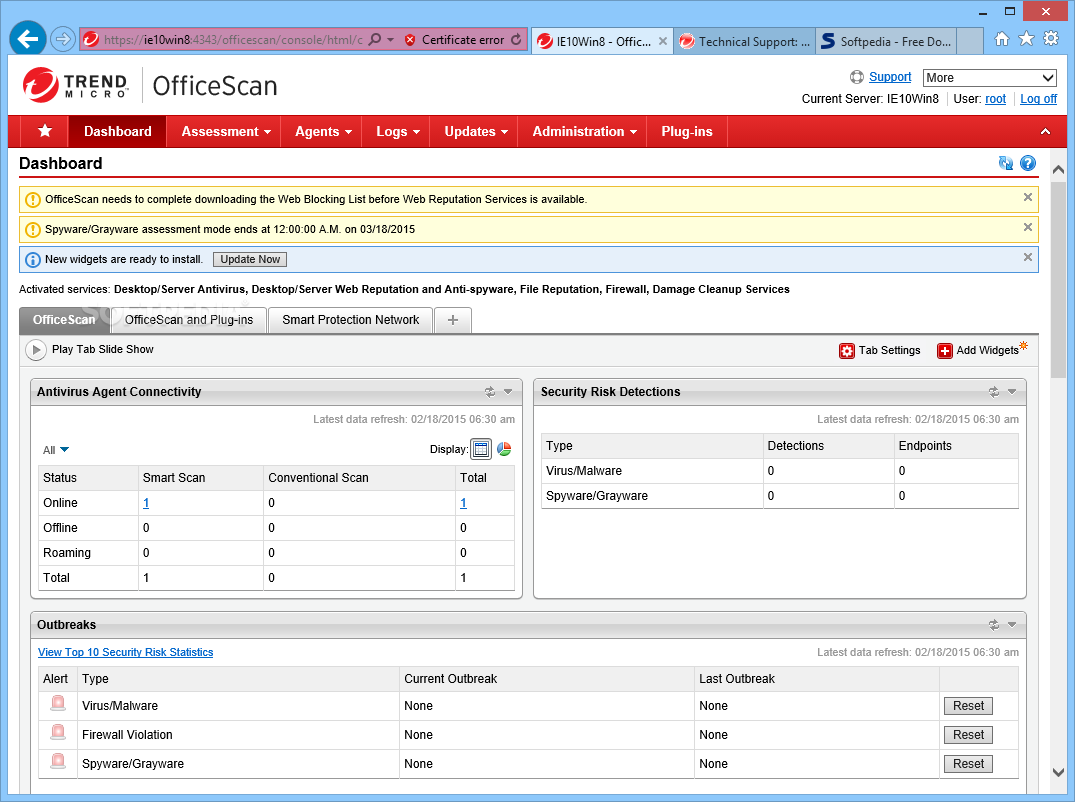Expand the Agents menu
1075x802 pixels.
click(x=323, y=132)
